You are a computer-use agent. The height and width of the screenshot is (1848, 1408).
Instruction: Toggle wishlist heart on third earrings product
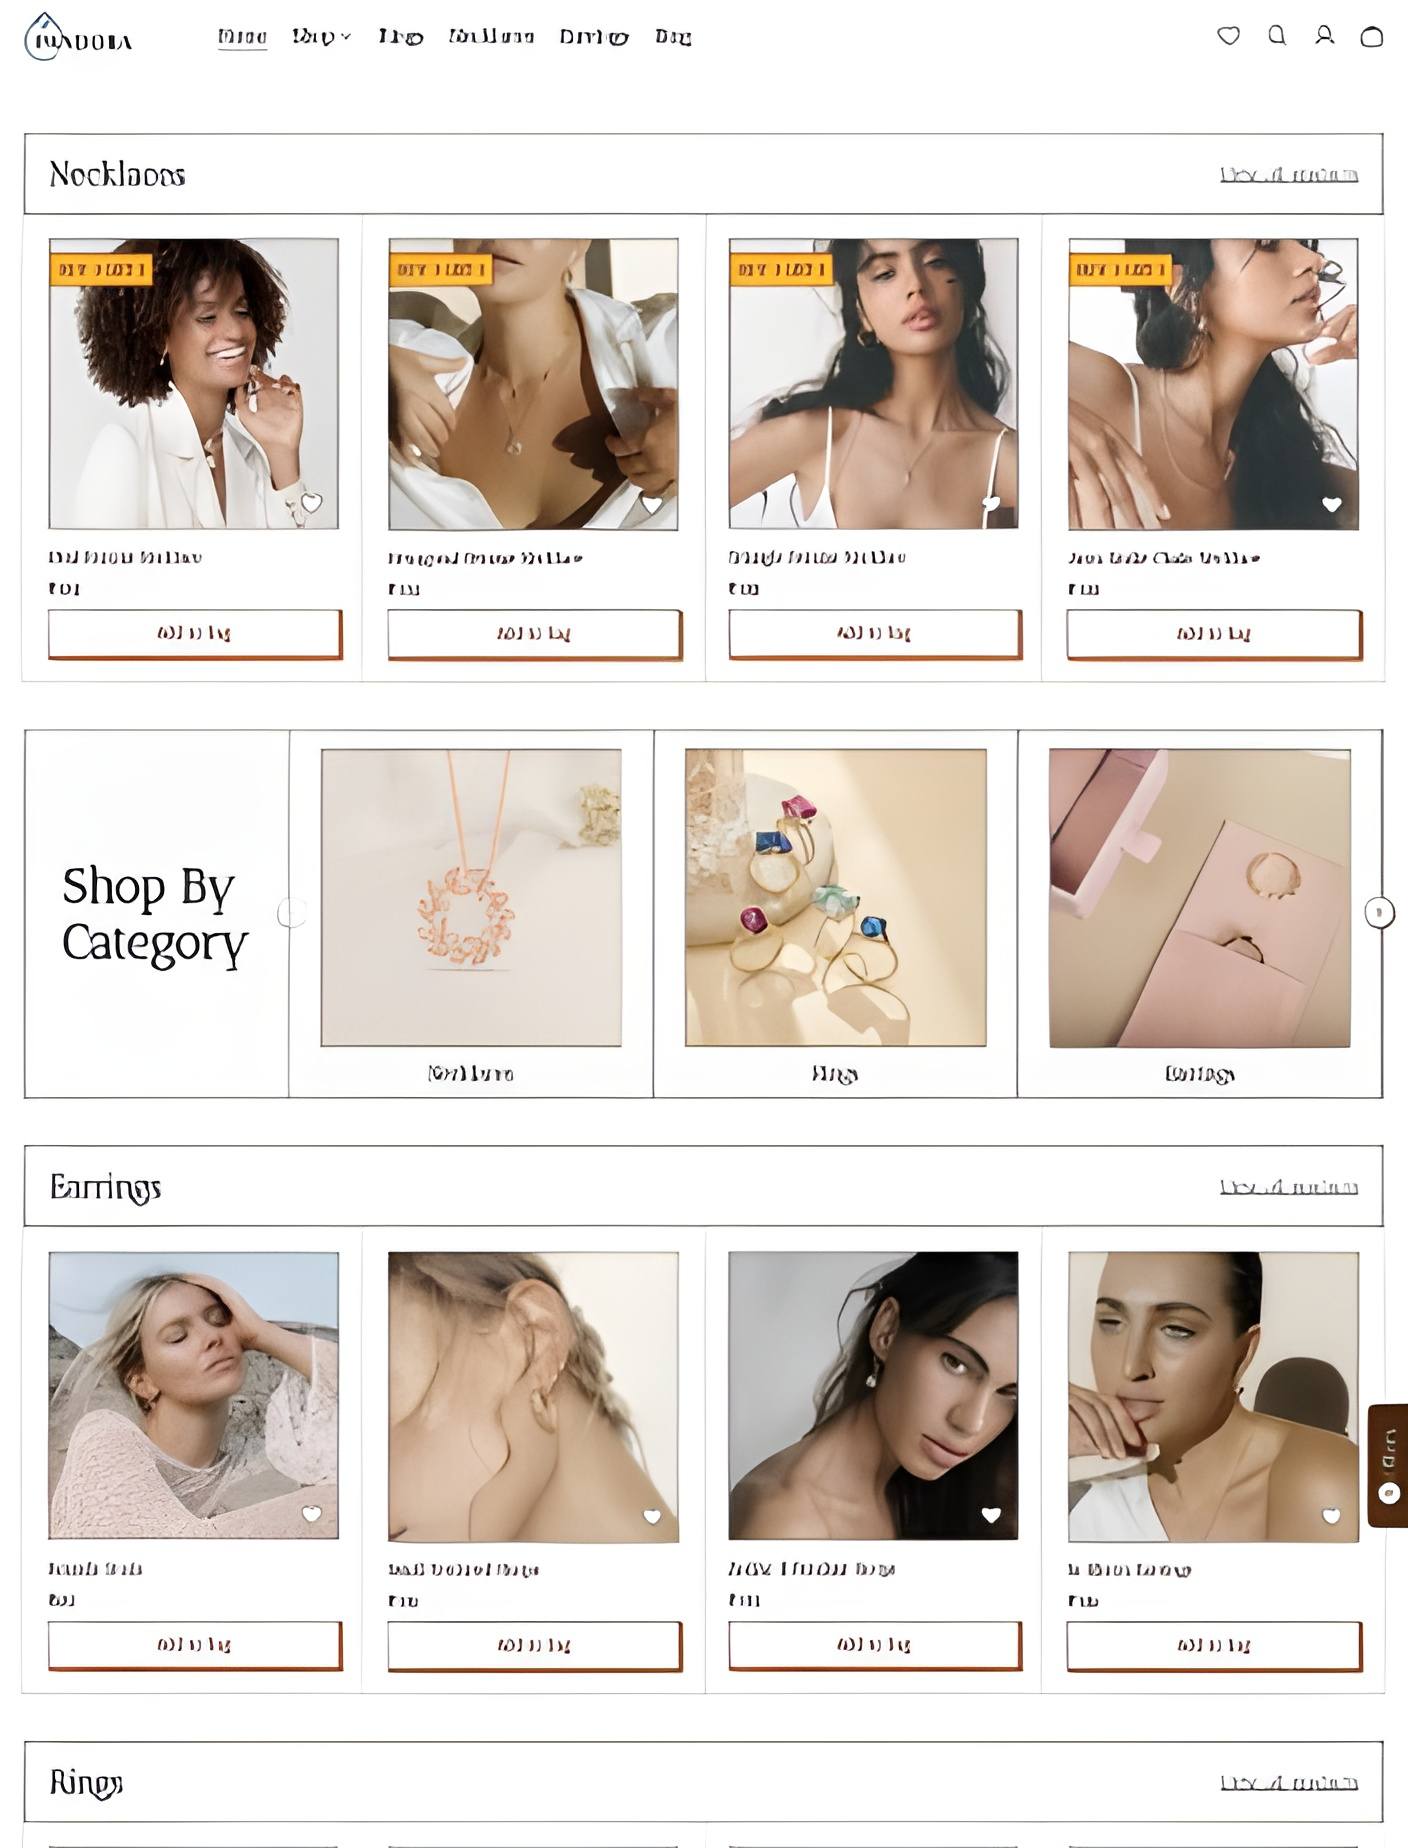click(991, 1515)
